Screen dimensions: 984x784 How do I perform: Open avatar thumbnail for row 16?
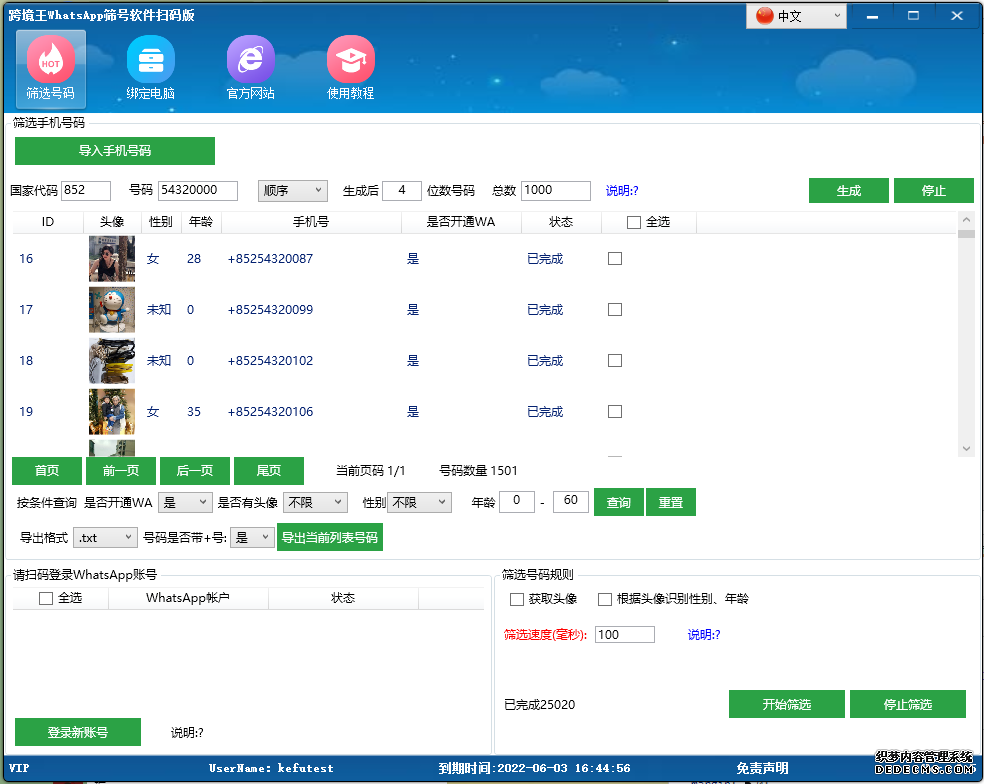pyautogui.click(x=112, y=259)
